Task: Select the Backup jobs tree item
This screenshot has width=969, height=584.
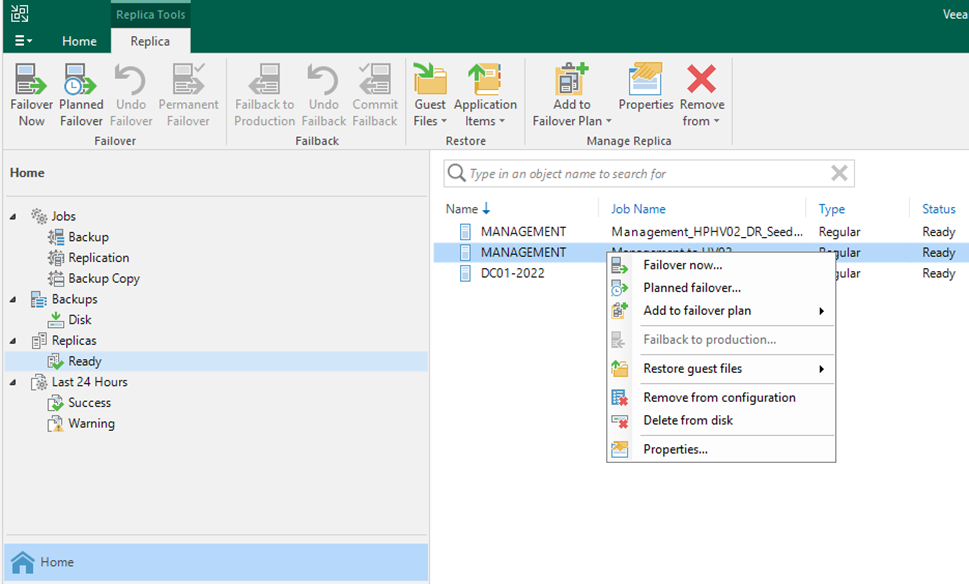Action: pos(88,237)
